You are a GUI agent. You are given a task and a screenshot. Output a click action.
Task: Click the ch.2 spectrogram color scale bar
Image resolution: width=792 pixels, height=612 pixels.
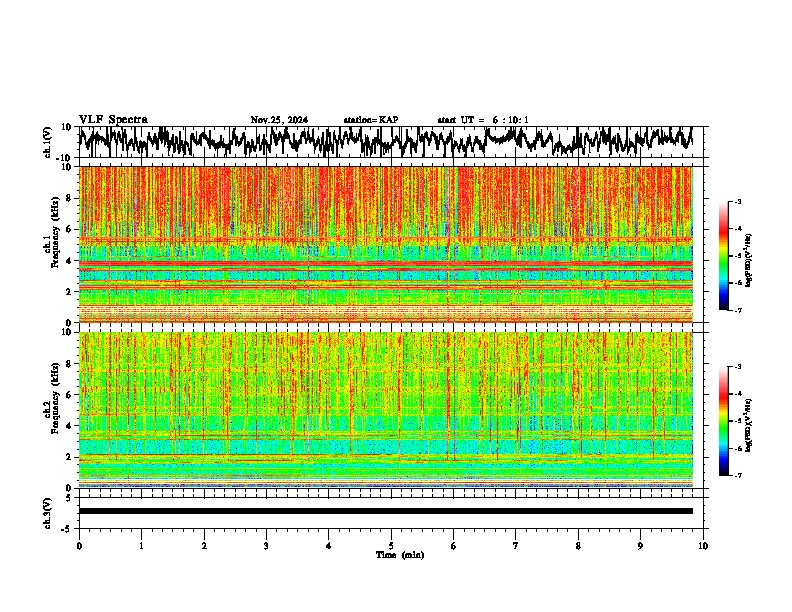point(723,421)
